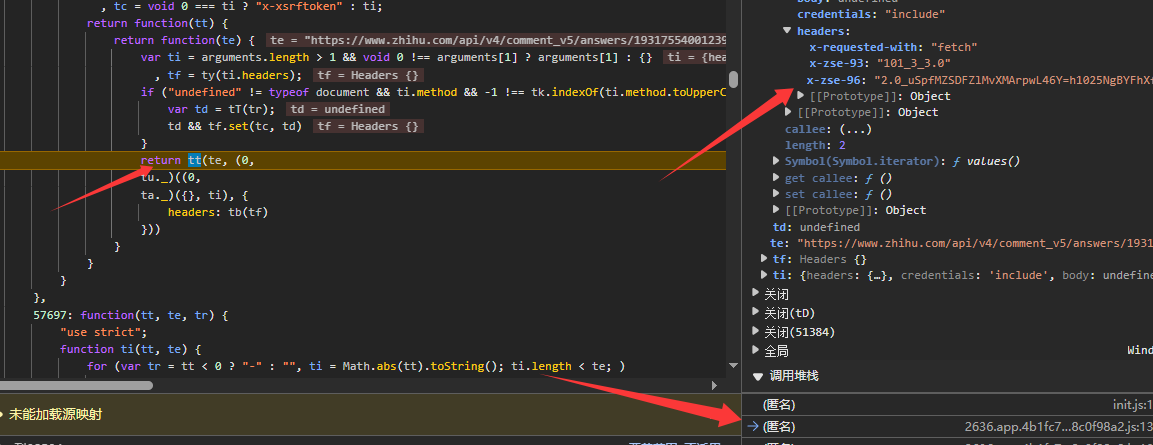The image size is (1153, 445).
Task: Click the horizontal scroll-right arrow
Action: (714, 385)
